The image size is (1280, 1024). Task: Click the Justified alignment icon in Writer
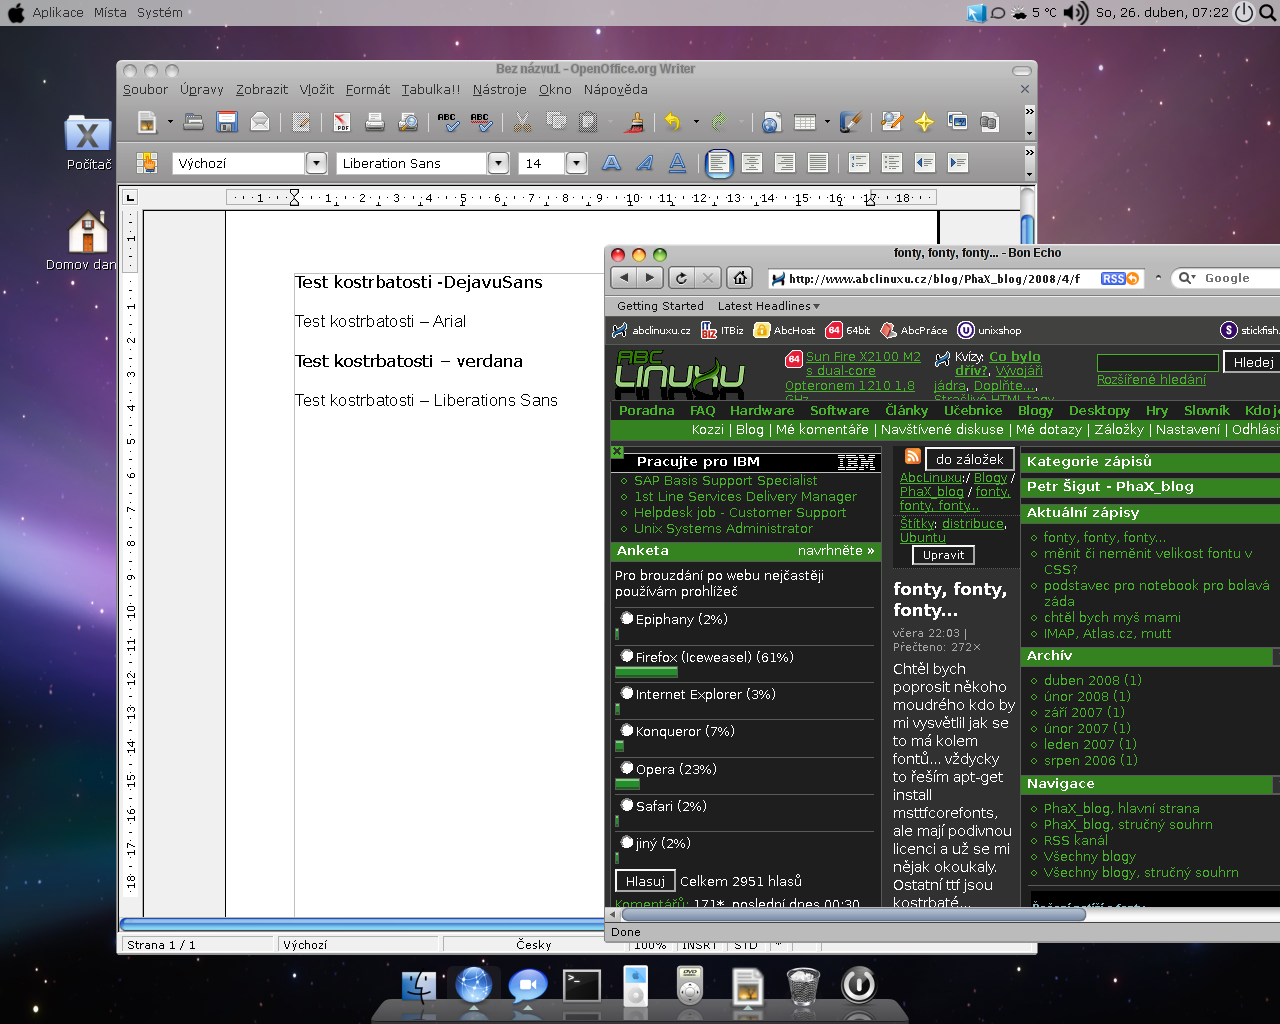(818, 163)
